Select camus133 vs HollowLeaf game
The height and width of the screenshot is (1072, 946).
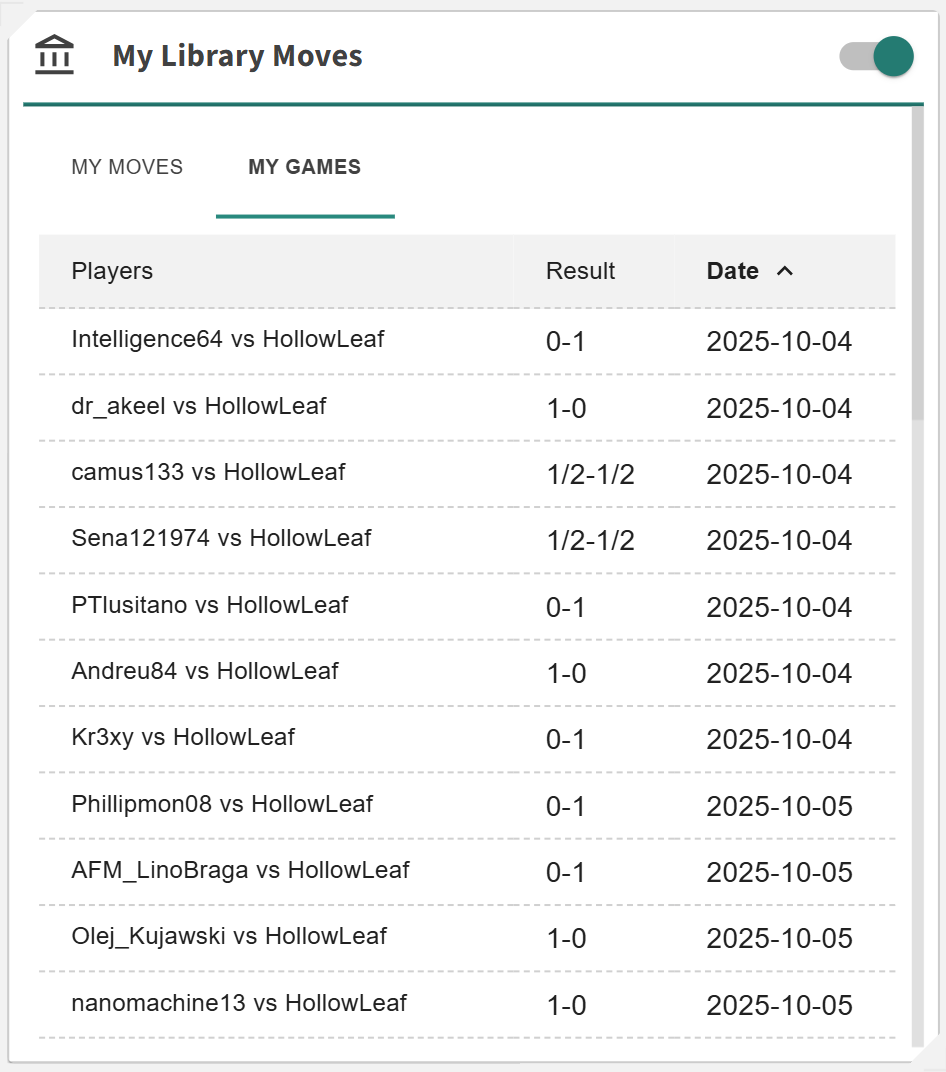(x=208, y=472)
